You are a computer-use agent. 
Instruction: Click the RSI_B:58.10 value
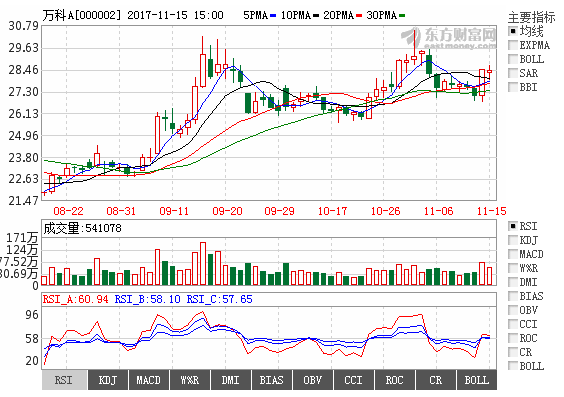pos(147,299)
